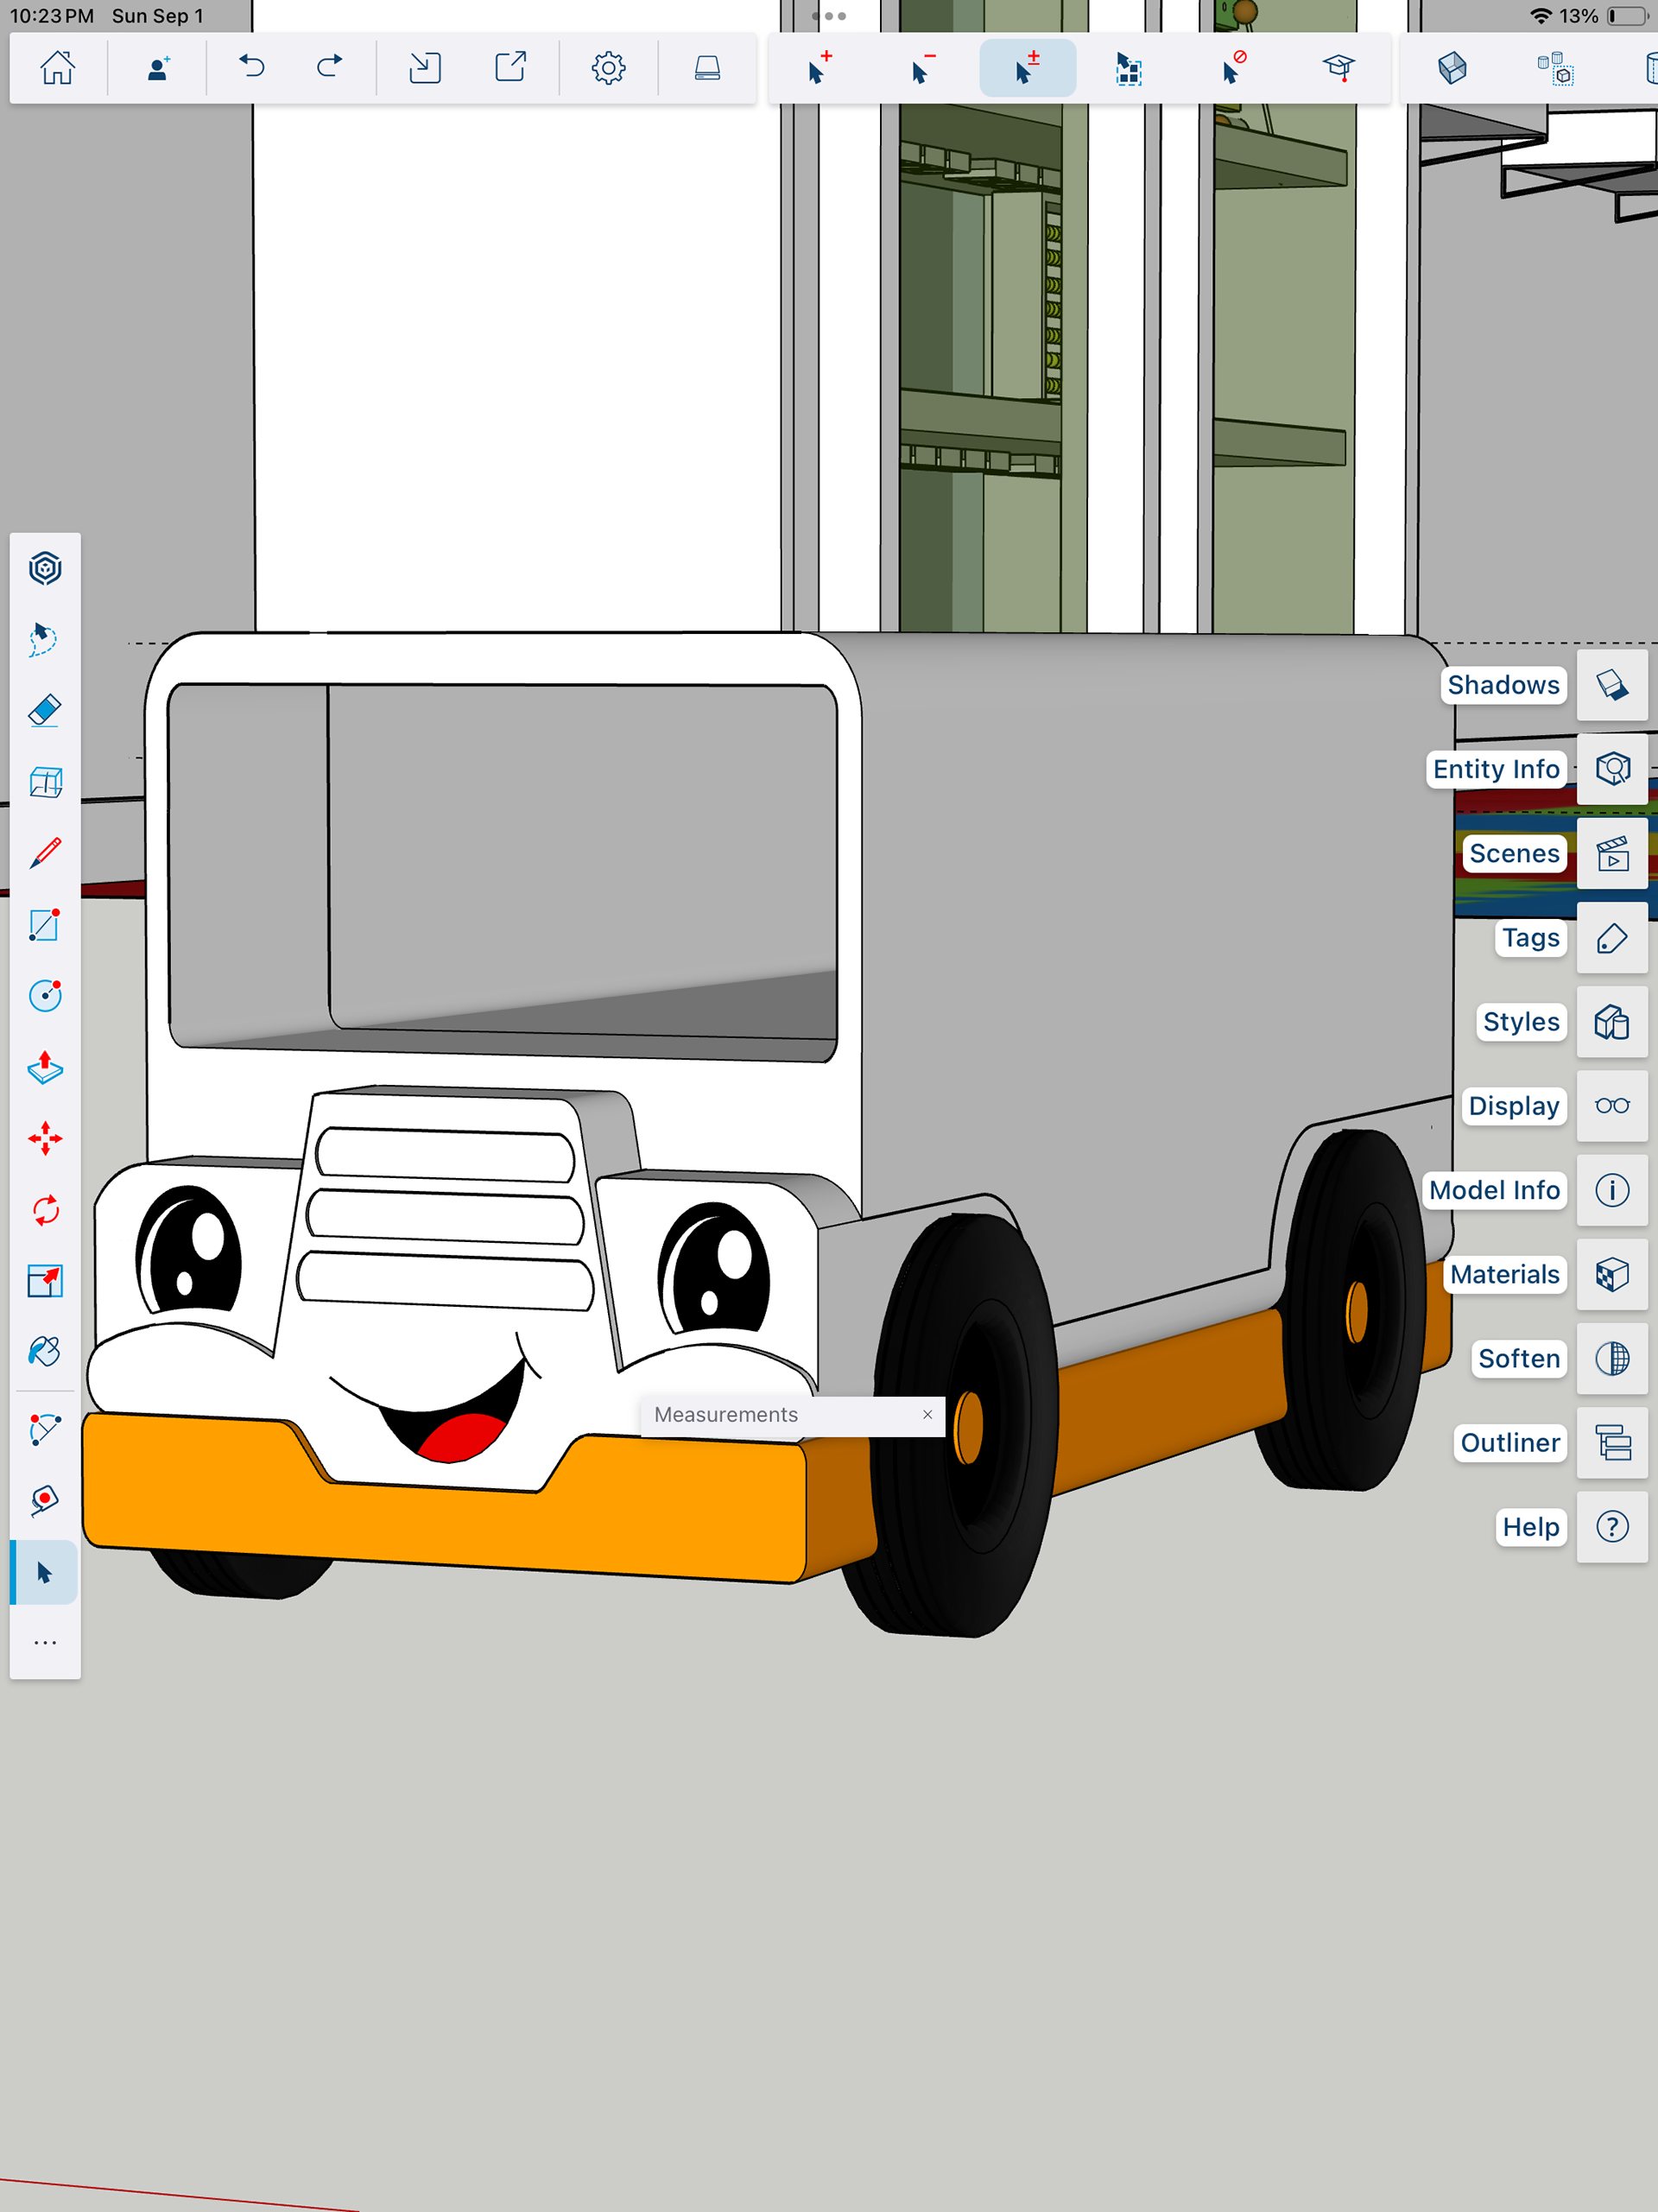This screenshot has width=1658, height=2212.
Task: Open the Shadows panel icon
Action: coord(1612,685)
